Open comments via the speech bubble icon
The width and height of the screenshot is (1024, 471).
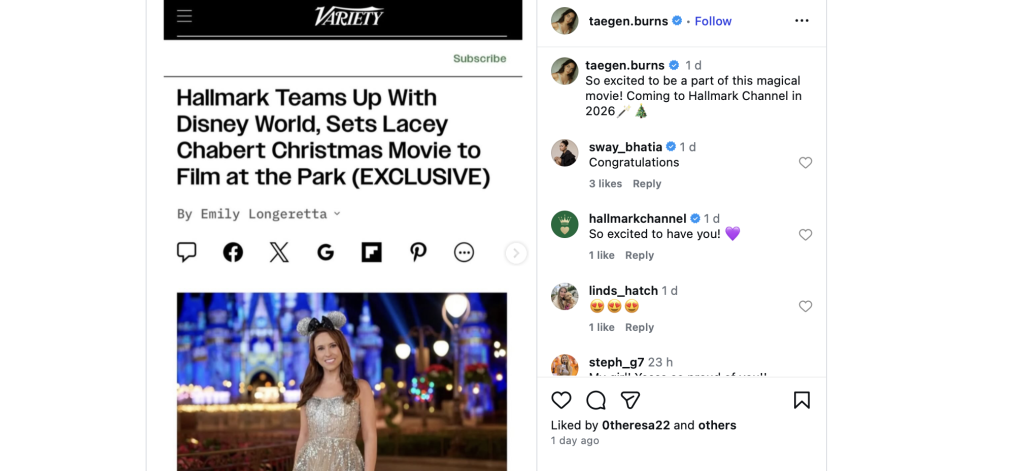(x=596, y=400)
